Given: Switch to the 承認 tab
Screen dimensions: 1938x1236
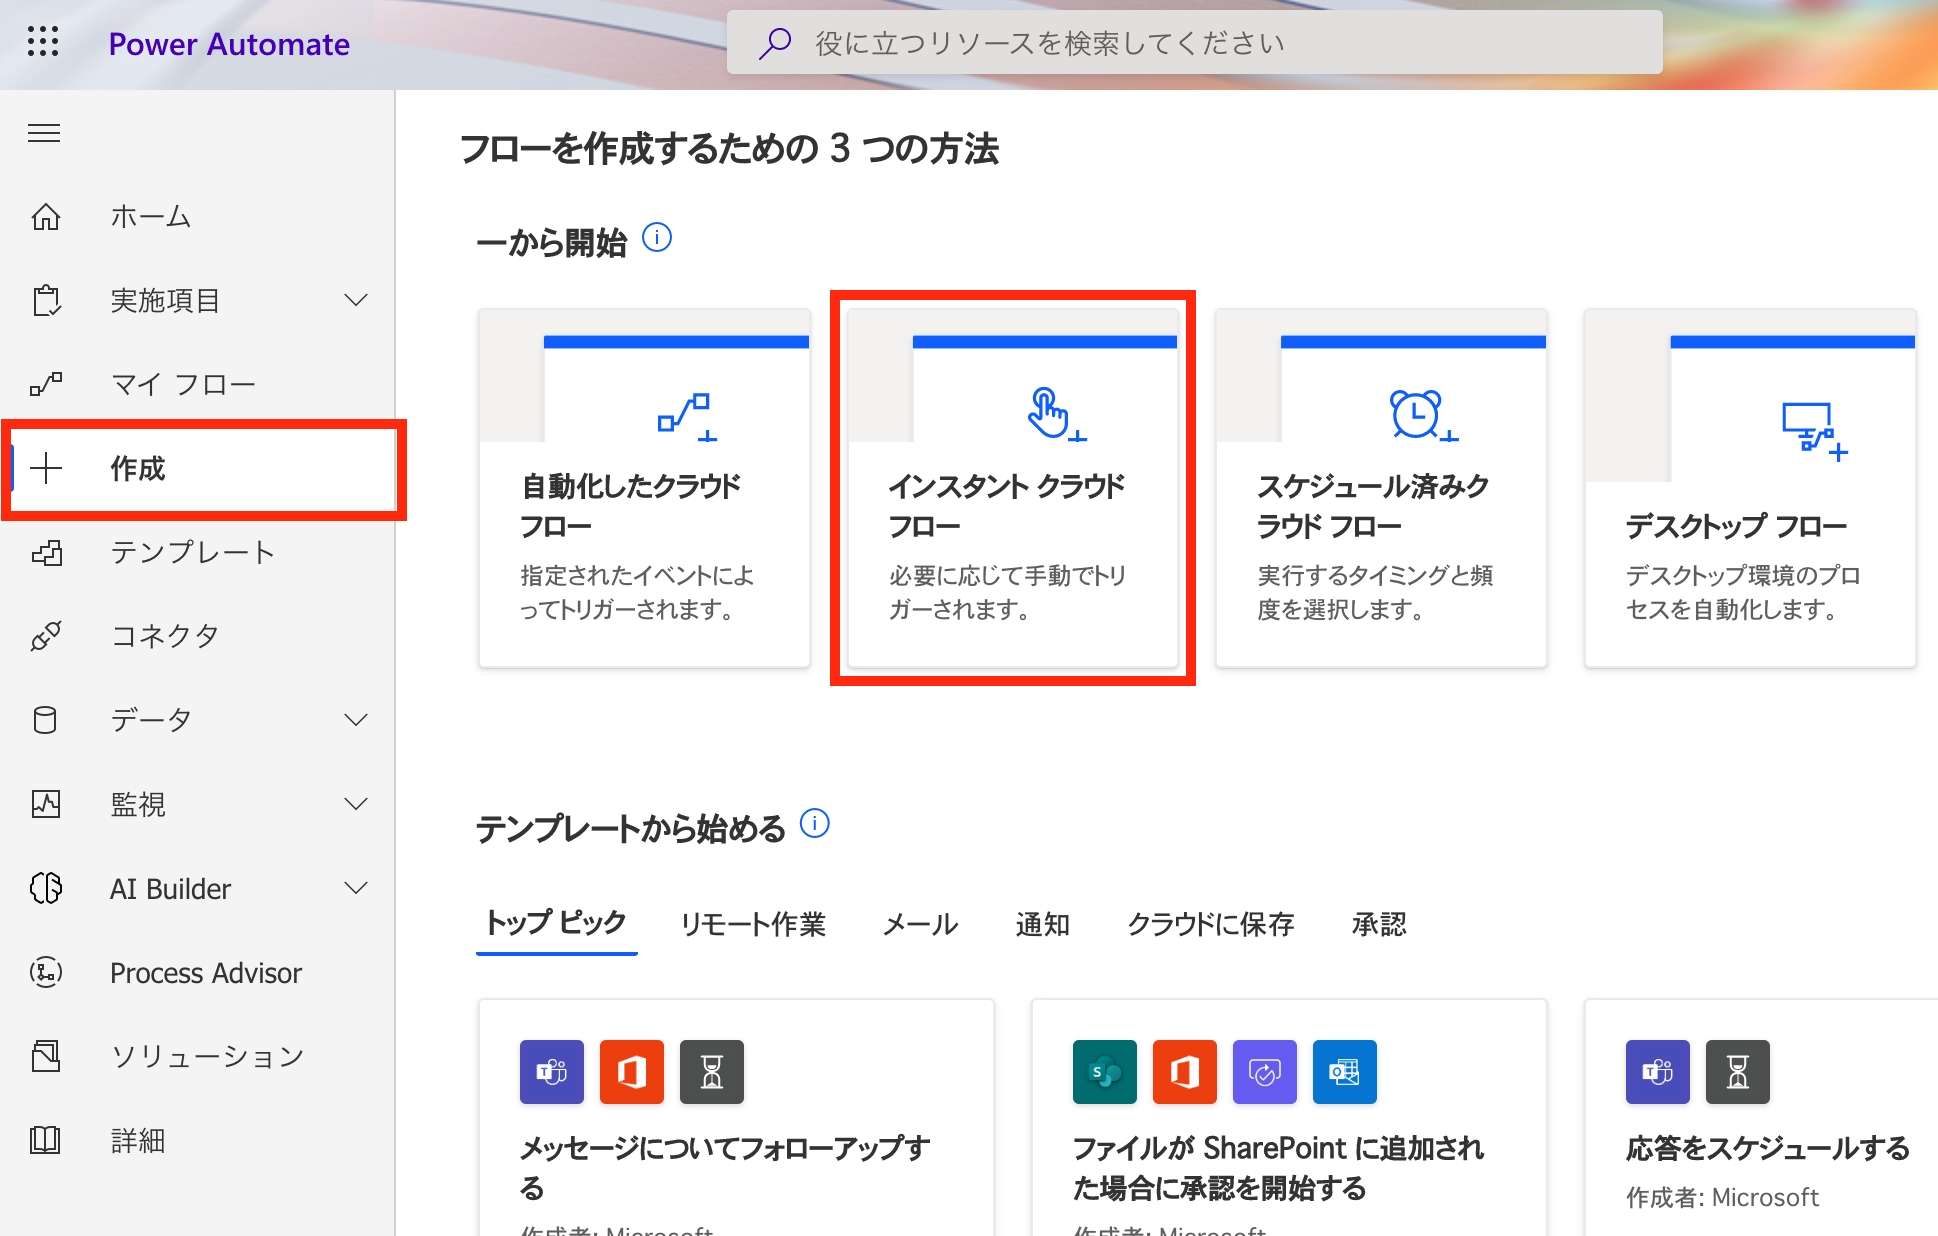Looking at the screenshot, I should coord(1379,924).
